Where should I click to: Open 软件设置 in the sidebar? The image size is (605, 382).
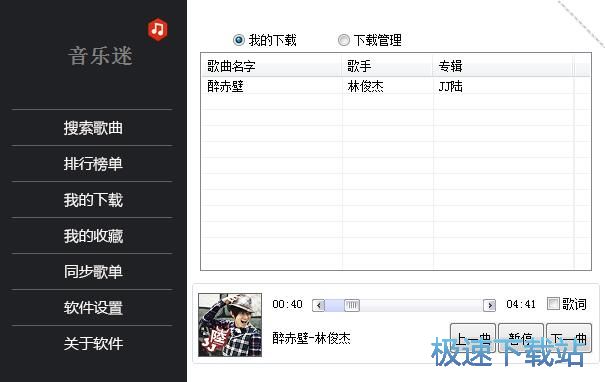click(93, 308)
